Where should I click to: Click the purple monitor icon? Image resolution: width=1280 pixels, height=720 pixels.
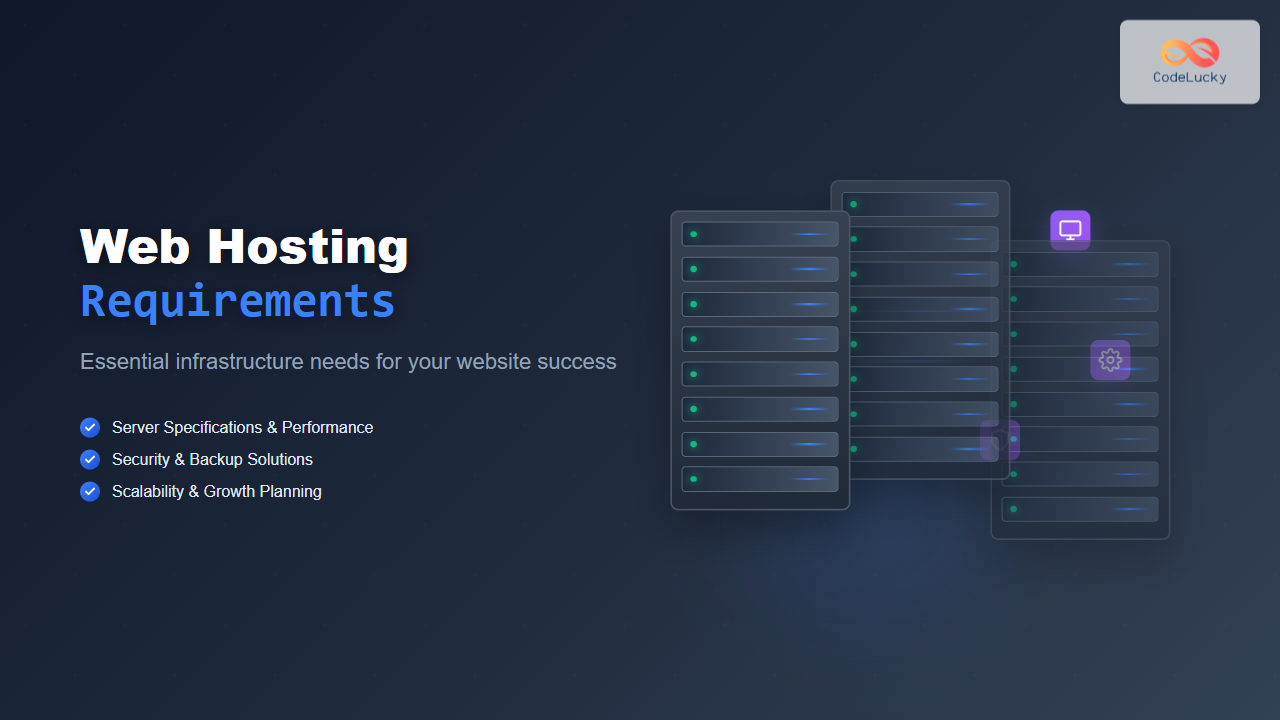(1070, 230)
